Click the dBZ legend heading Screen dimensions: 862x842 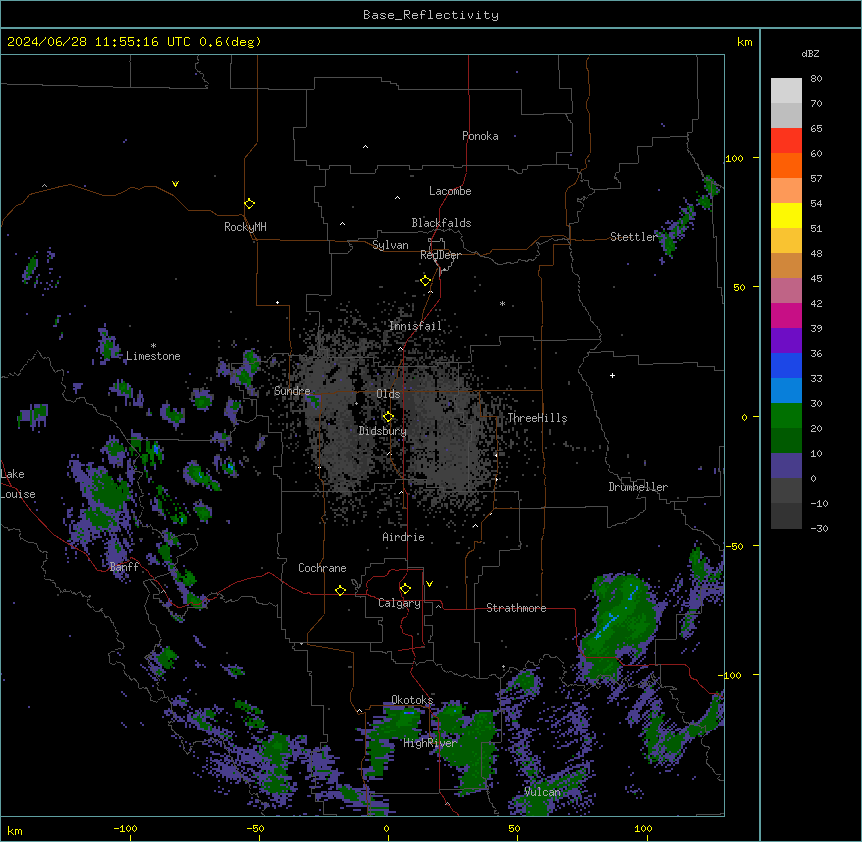[x=810, y=54]
